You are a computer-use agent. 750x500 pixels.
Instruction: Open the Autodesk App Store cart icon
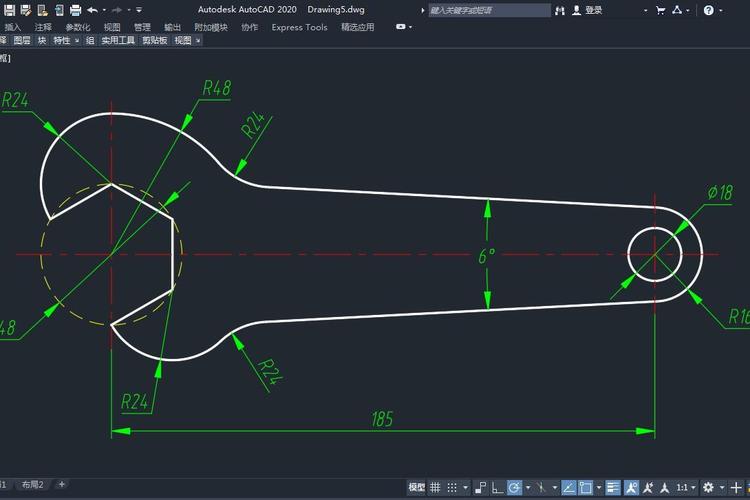[x=658, y=10]
